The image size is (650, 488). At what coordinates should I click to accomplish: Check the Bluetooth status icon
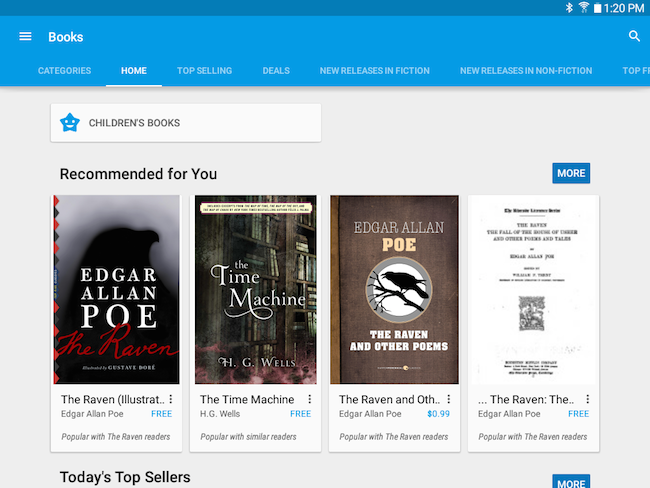click(569, 7)
